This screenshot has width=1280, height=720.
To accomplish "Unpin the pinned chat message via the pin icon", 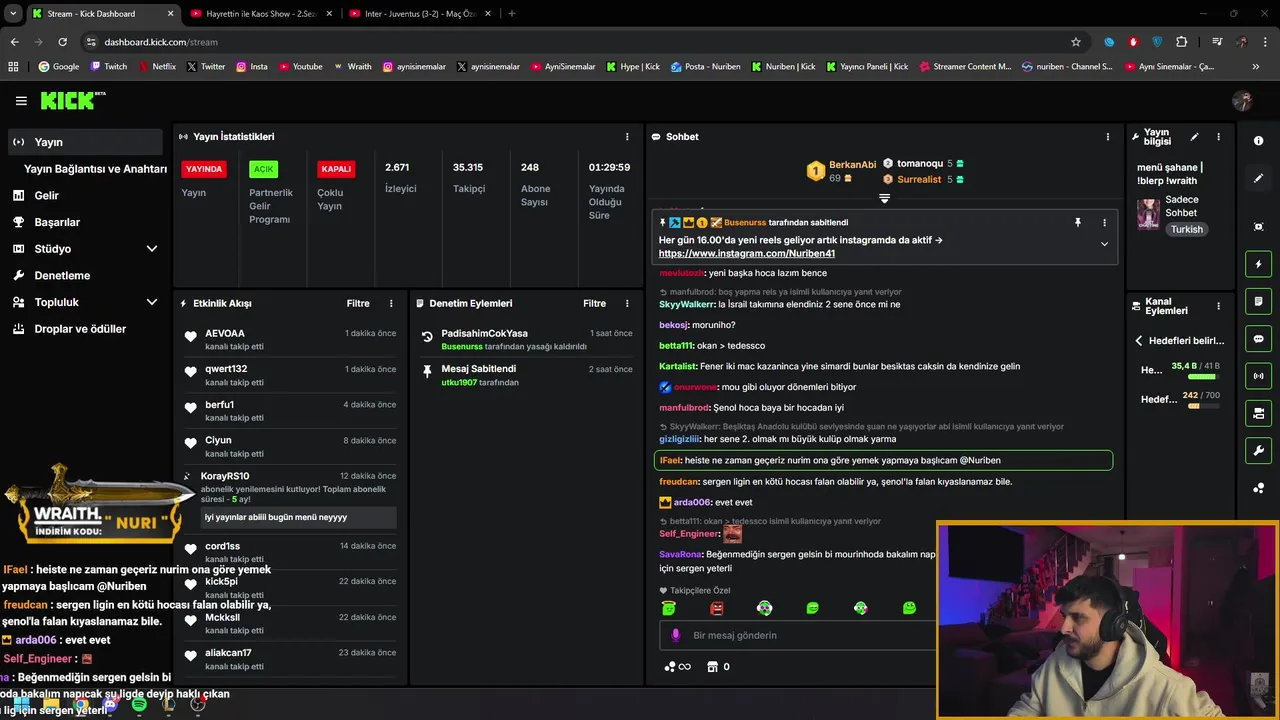I will tap(1077, 223).
